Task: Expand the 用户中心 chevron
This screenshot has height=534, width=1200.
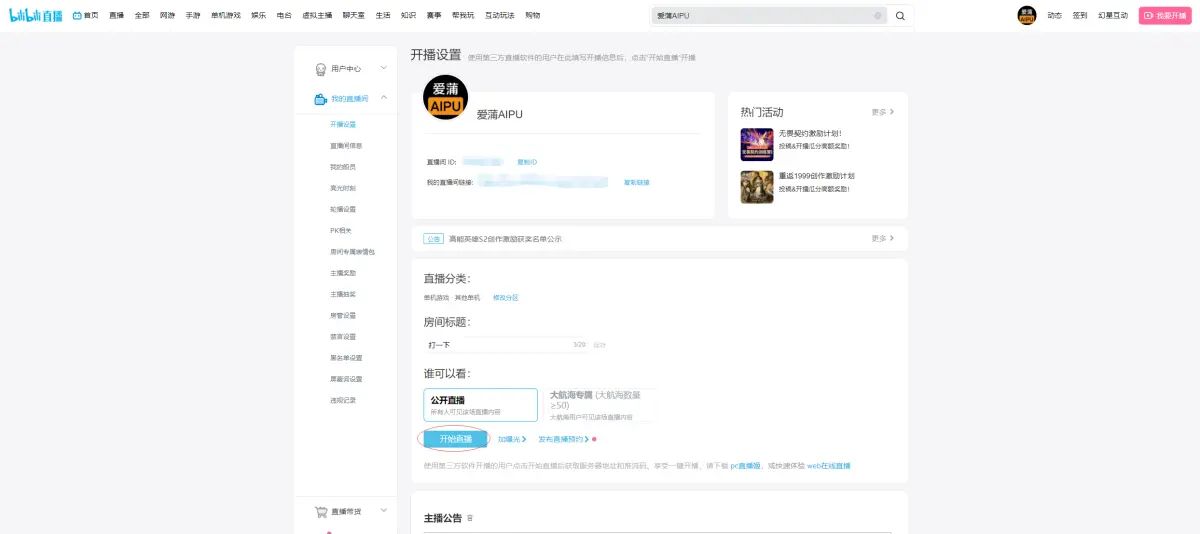Action: point(383,69)
